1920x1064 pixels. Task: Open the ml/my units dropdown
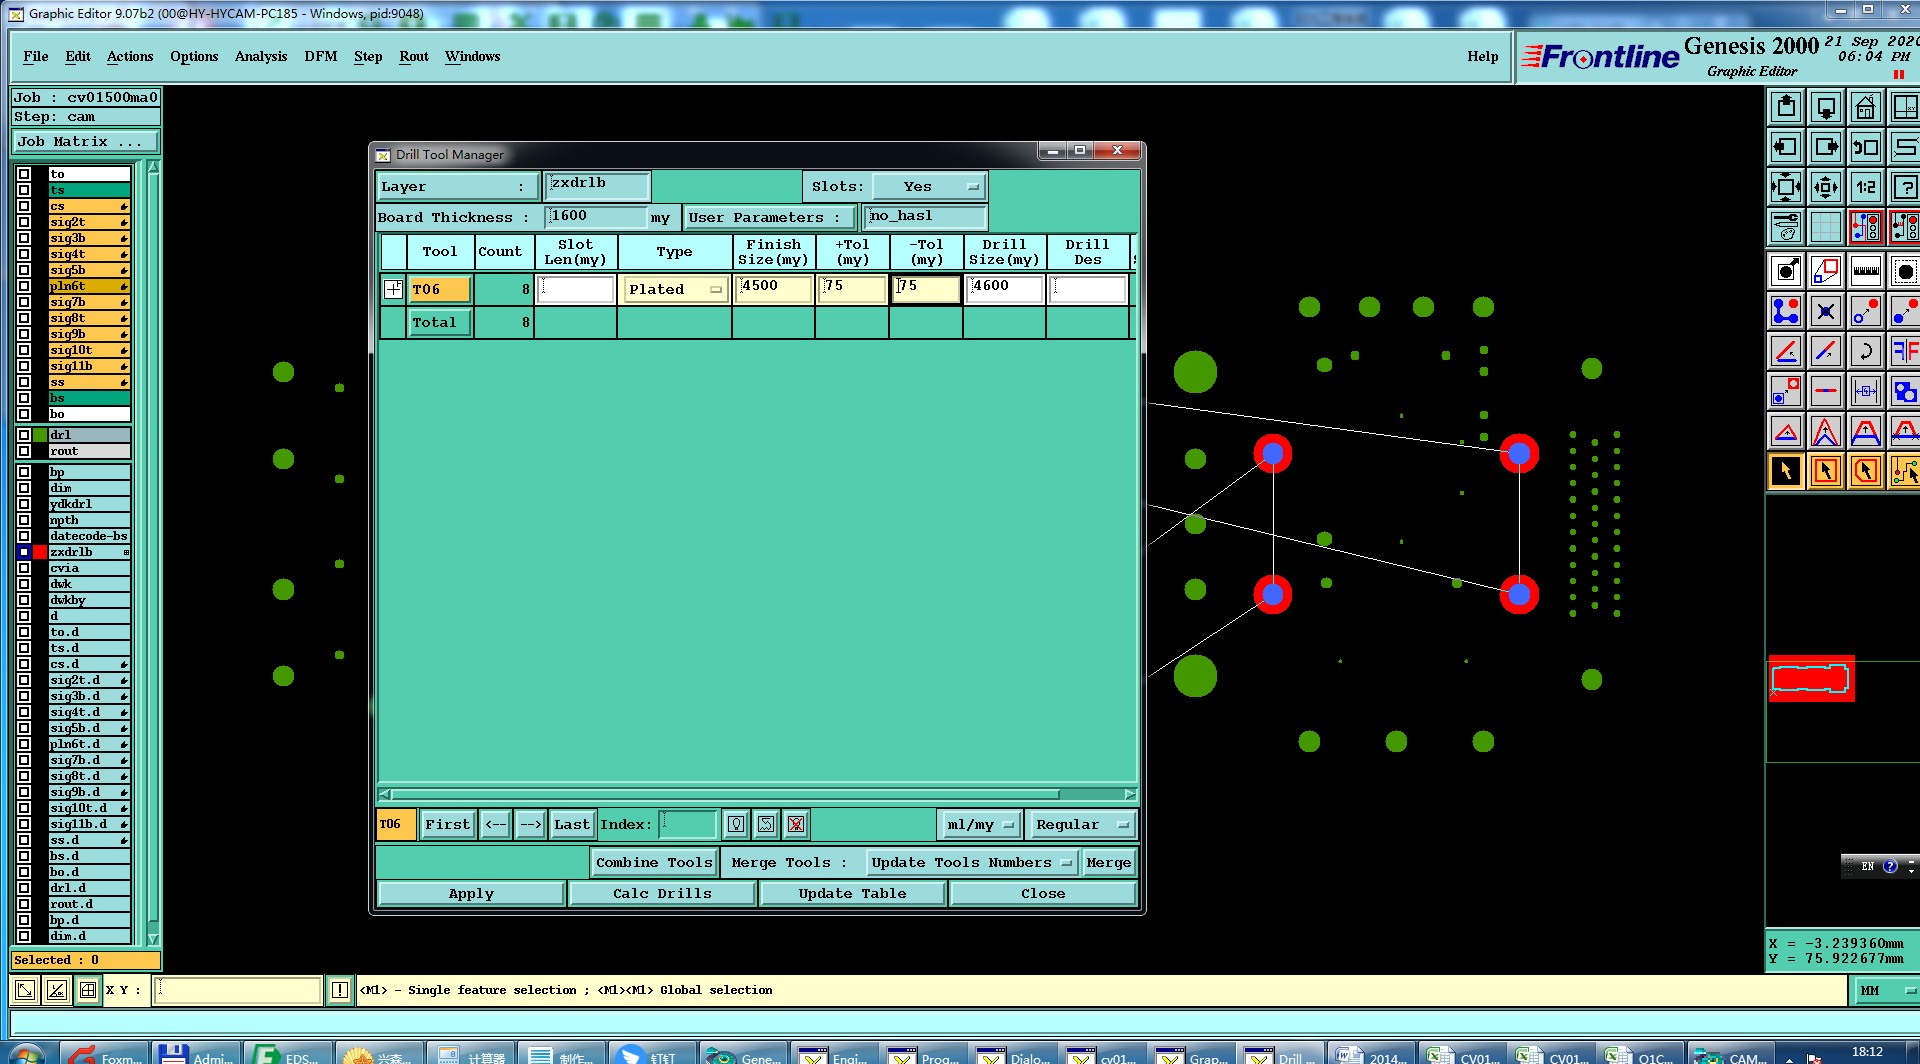pyautogui.click(x=980, y=824)
